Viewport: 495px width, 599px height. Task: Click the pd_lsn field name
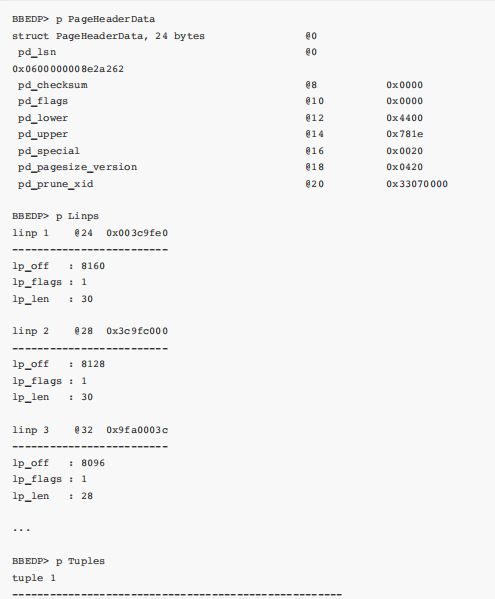tap(37, 52)
